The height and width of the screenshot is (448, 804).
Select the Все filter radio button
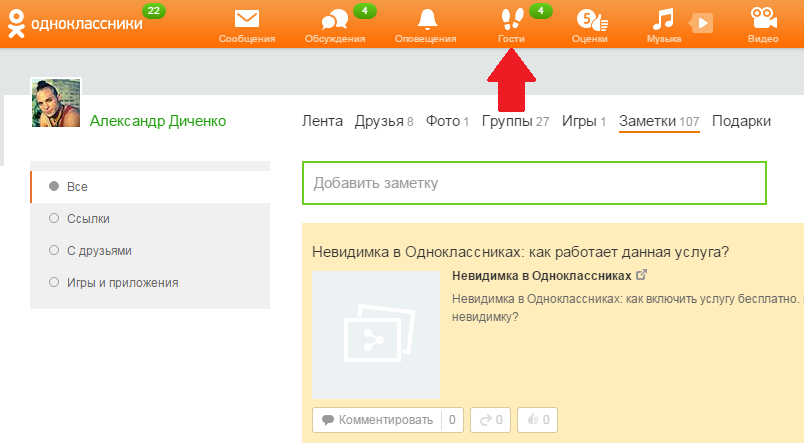(54, 186)
